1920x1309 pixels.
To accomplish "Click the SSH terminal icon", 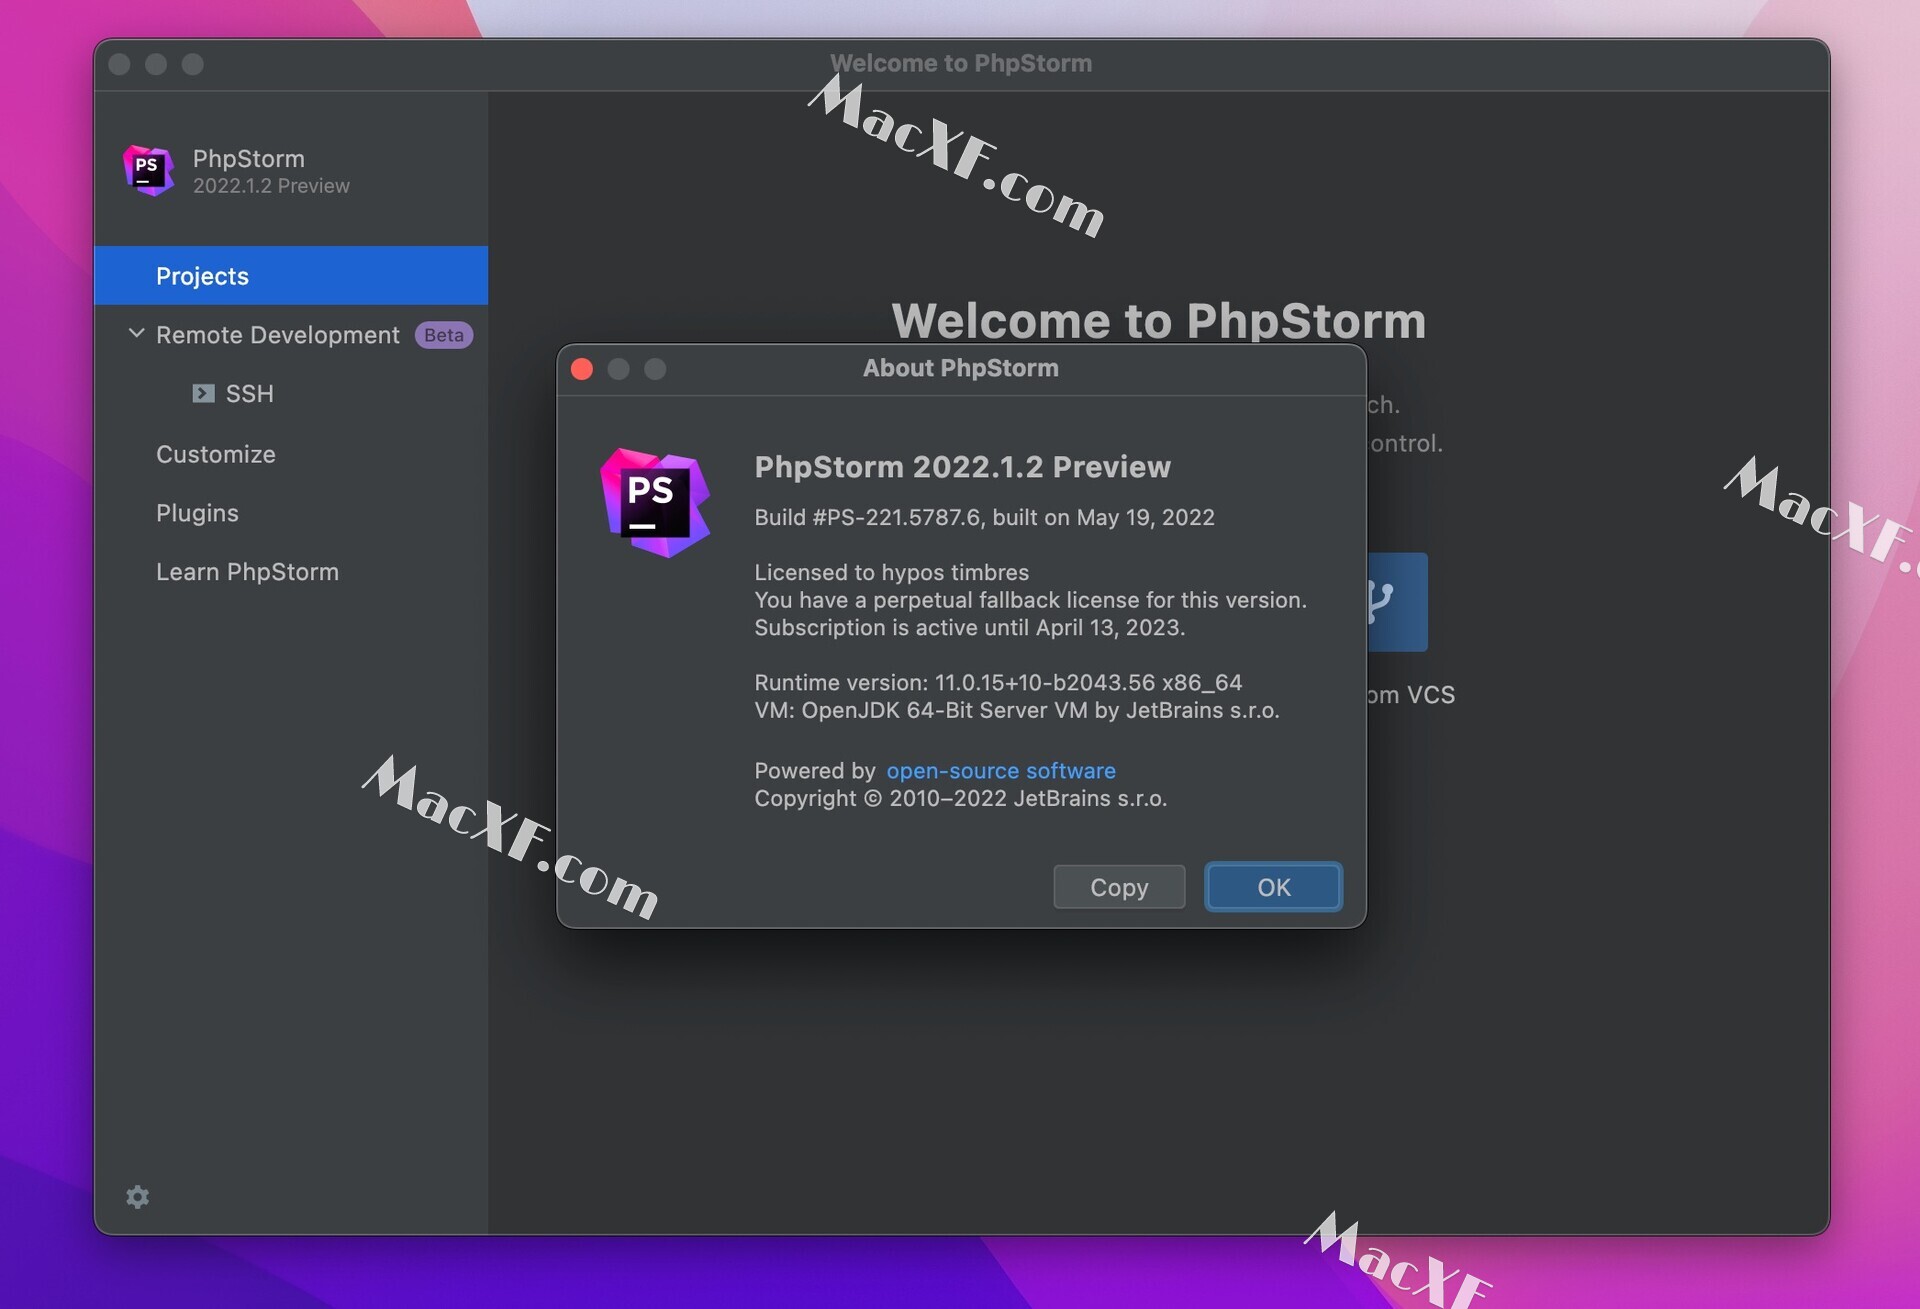I will pos(203,393).
